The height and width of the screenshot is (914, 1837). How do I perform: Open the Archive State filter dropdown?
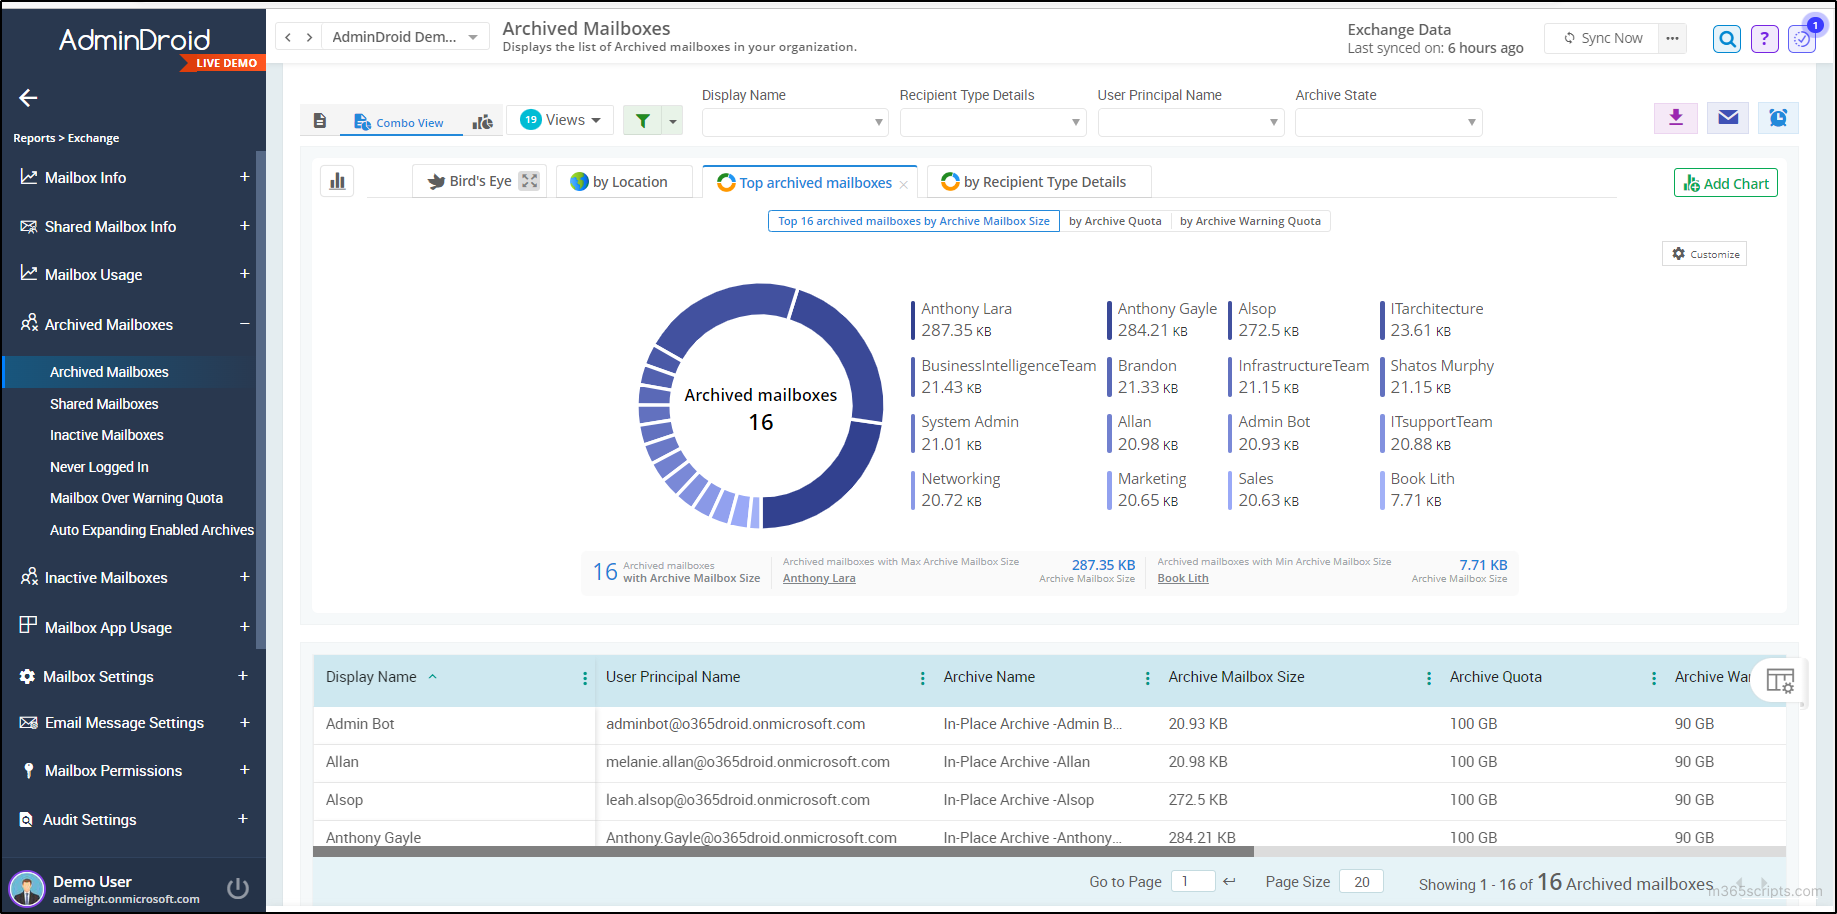[x=1388, y=122]
